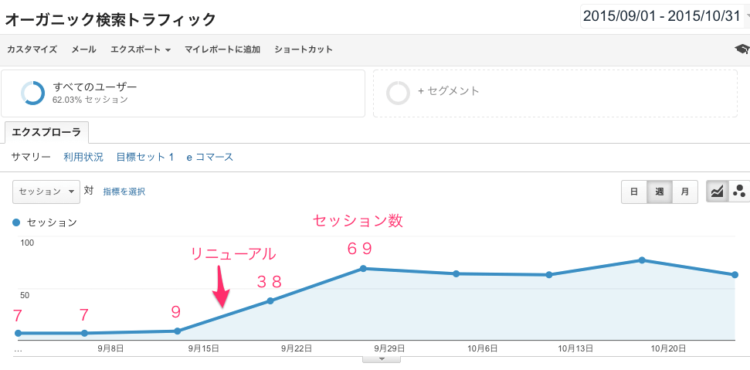The width and height of the screenshot is (750, 370).
Task: Open the エクスプローラ tab
Action: pyautogui.click(x=46, y=132)
